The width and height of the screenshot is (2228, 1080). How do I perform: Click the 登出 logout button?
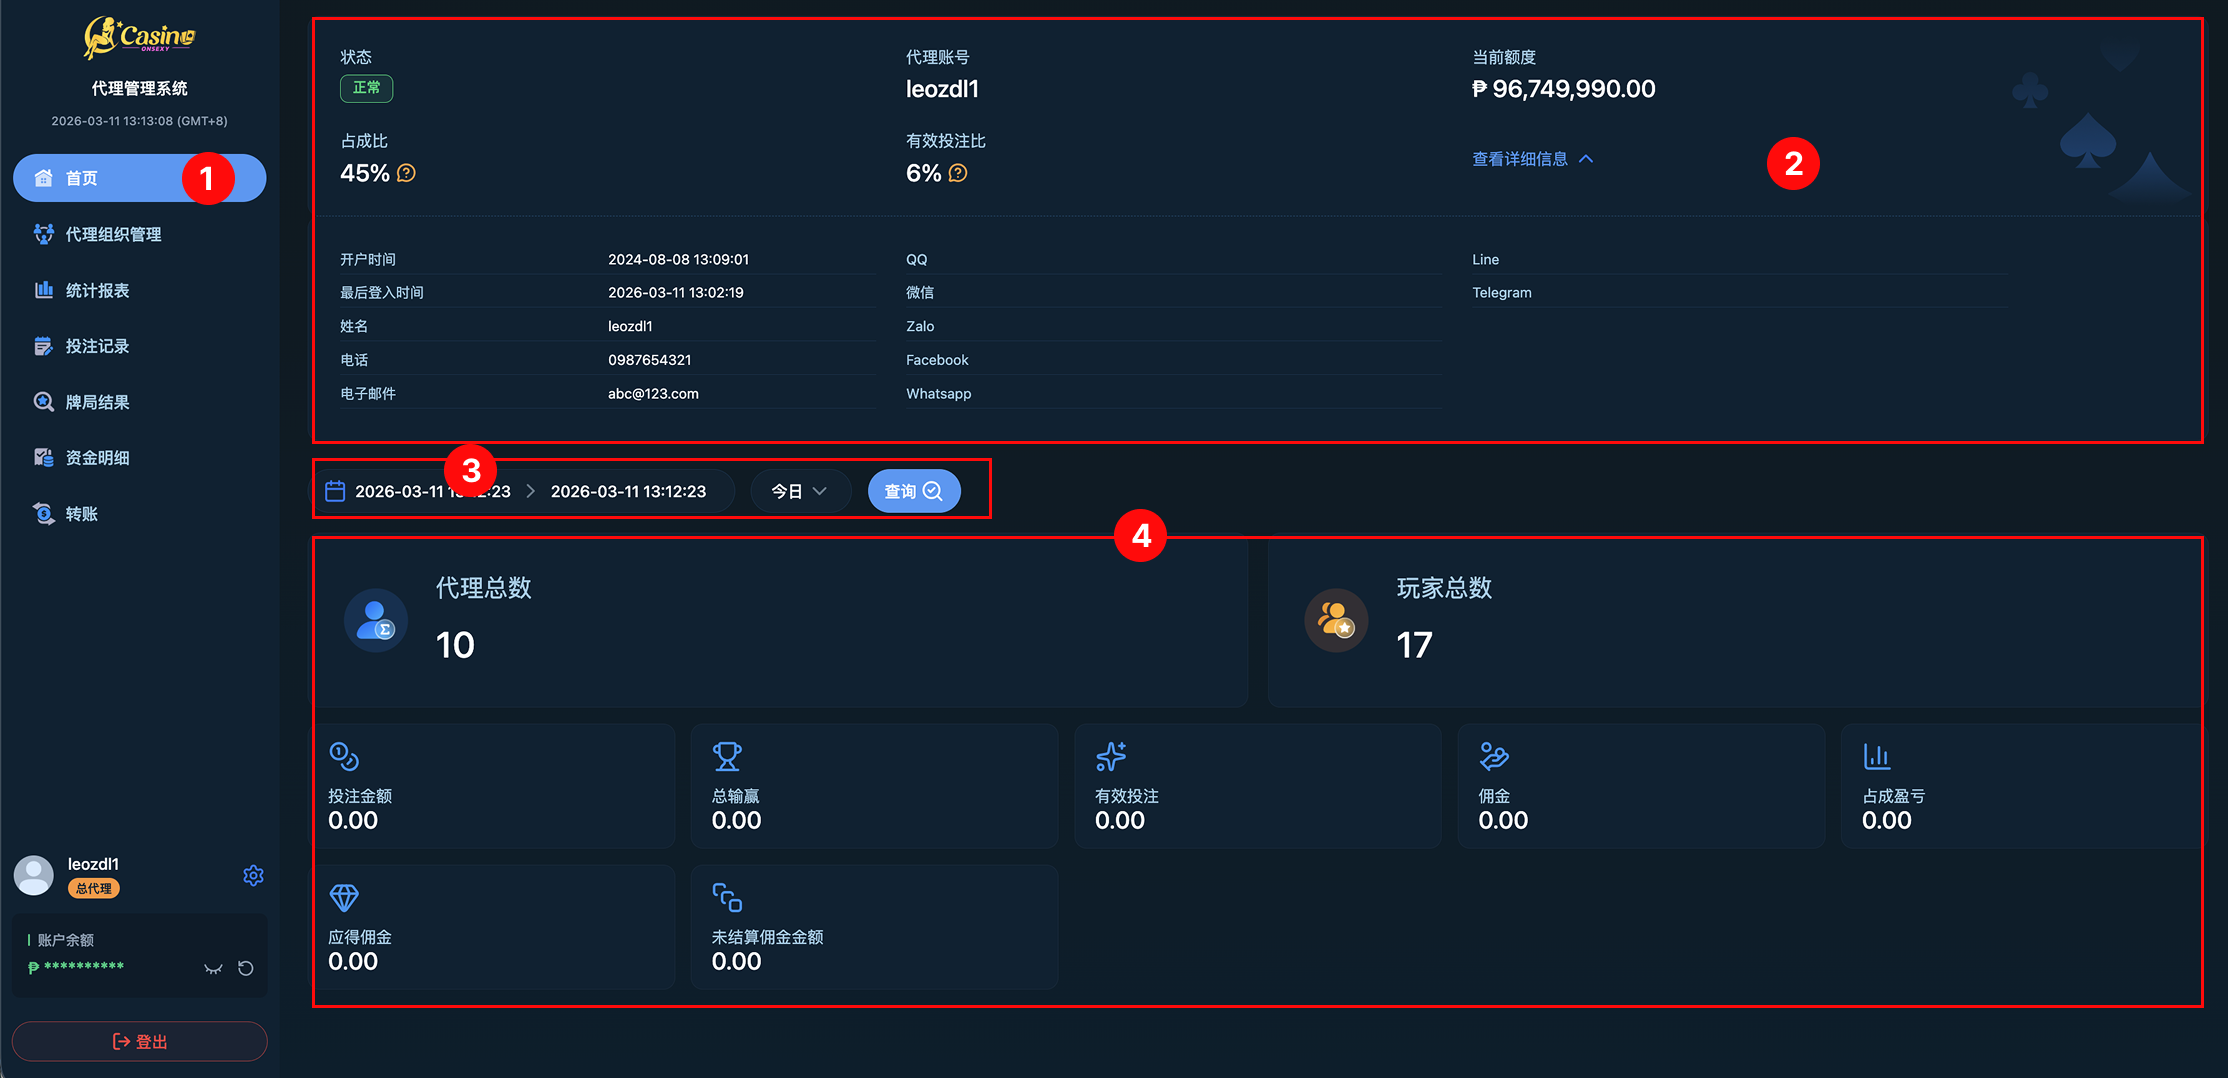pos(139,1041)
